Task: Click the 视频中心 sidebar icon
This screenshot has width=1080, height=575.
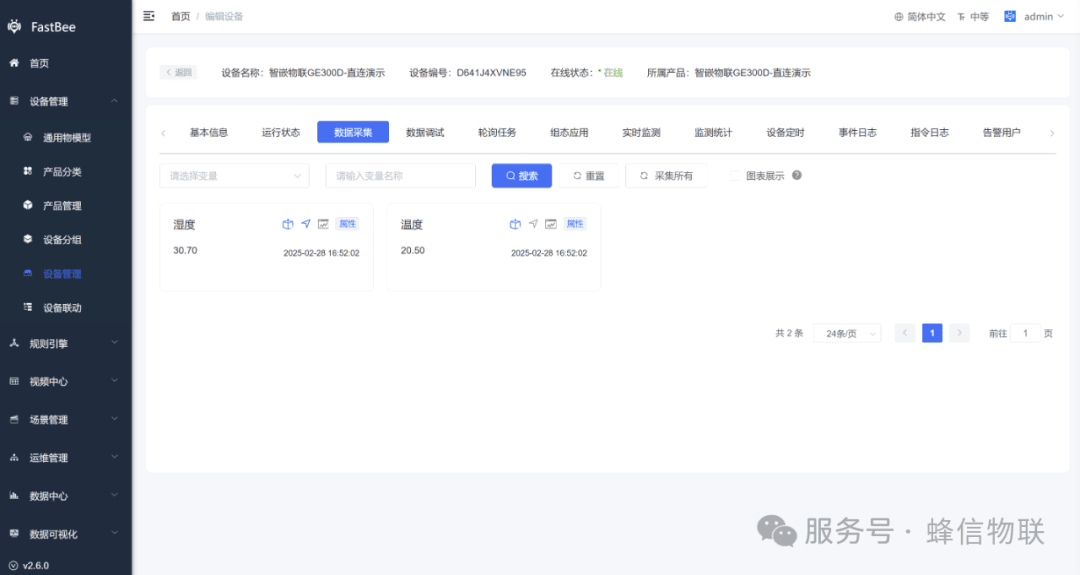Action: (14, 381)
